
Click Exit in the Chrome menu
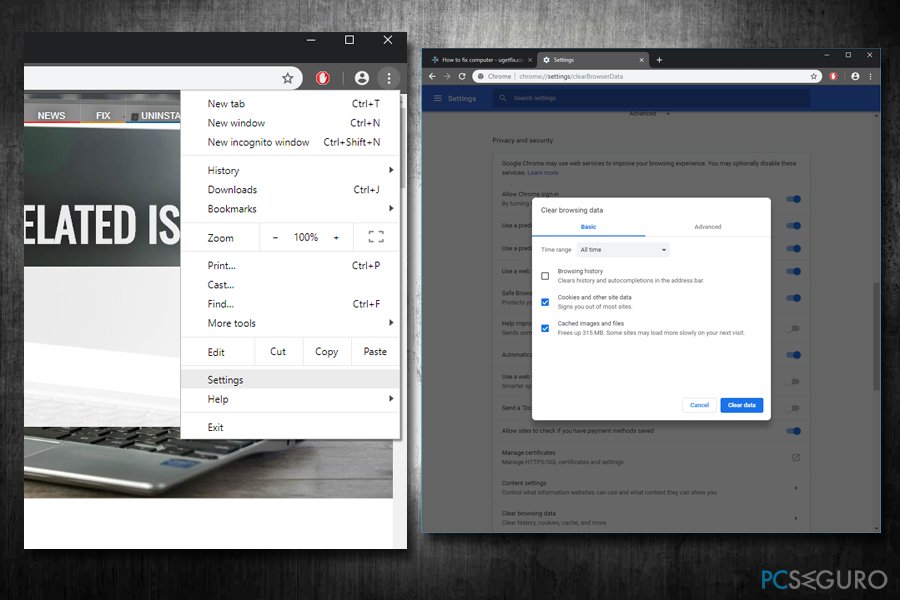point(290,427)
